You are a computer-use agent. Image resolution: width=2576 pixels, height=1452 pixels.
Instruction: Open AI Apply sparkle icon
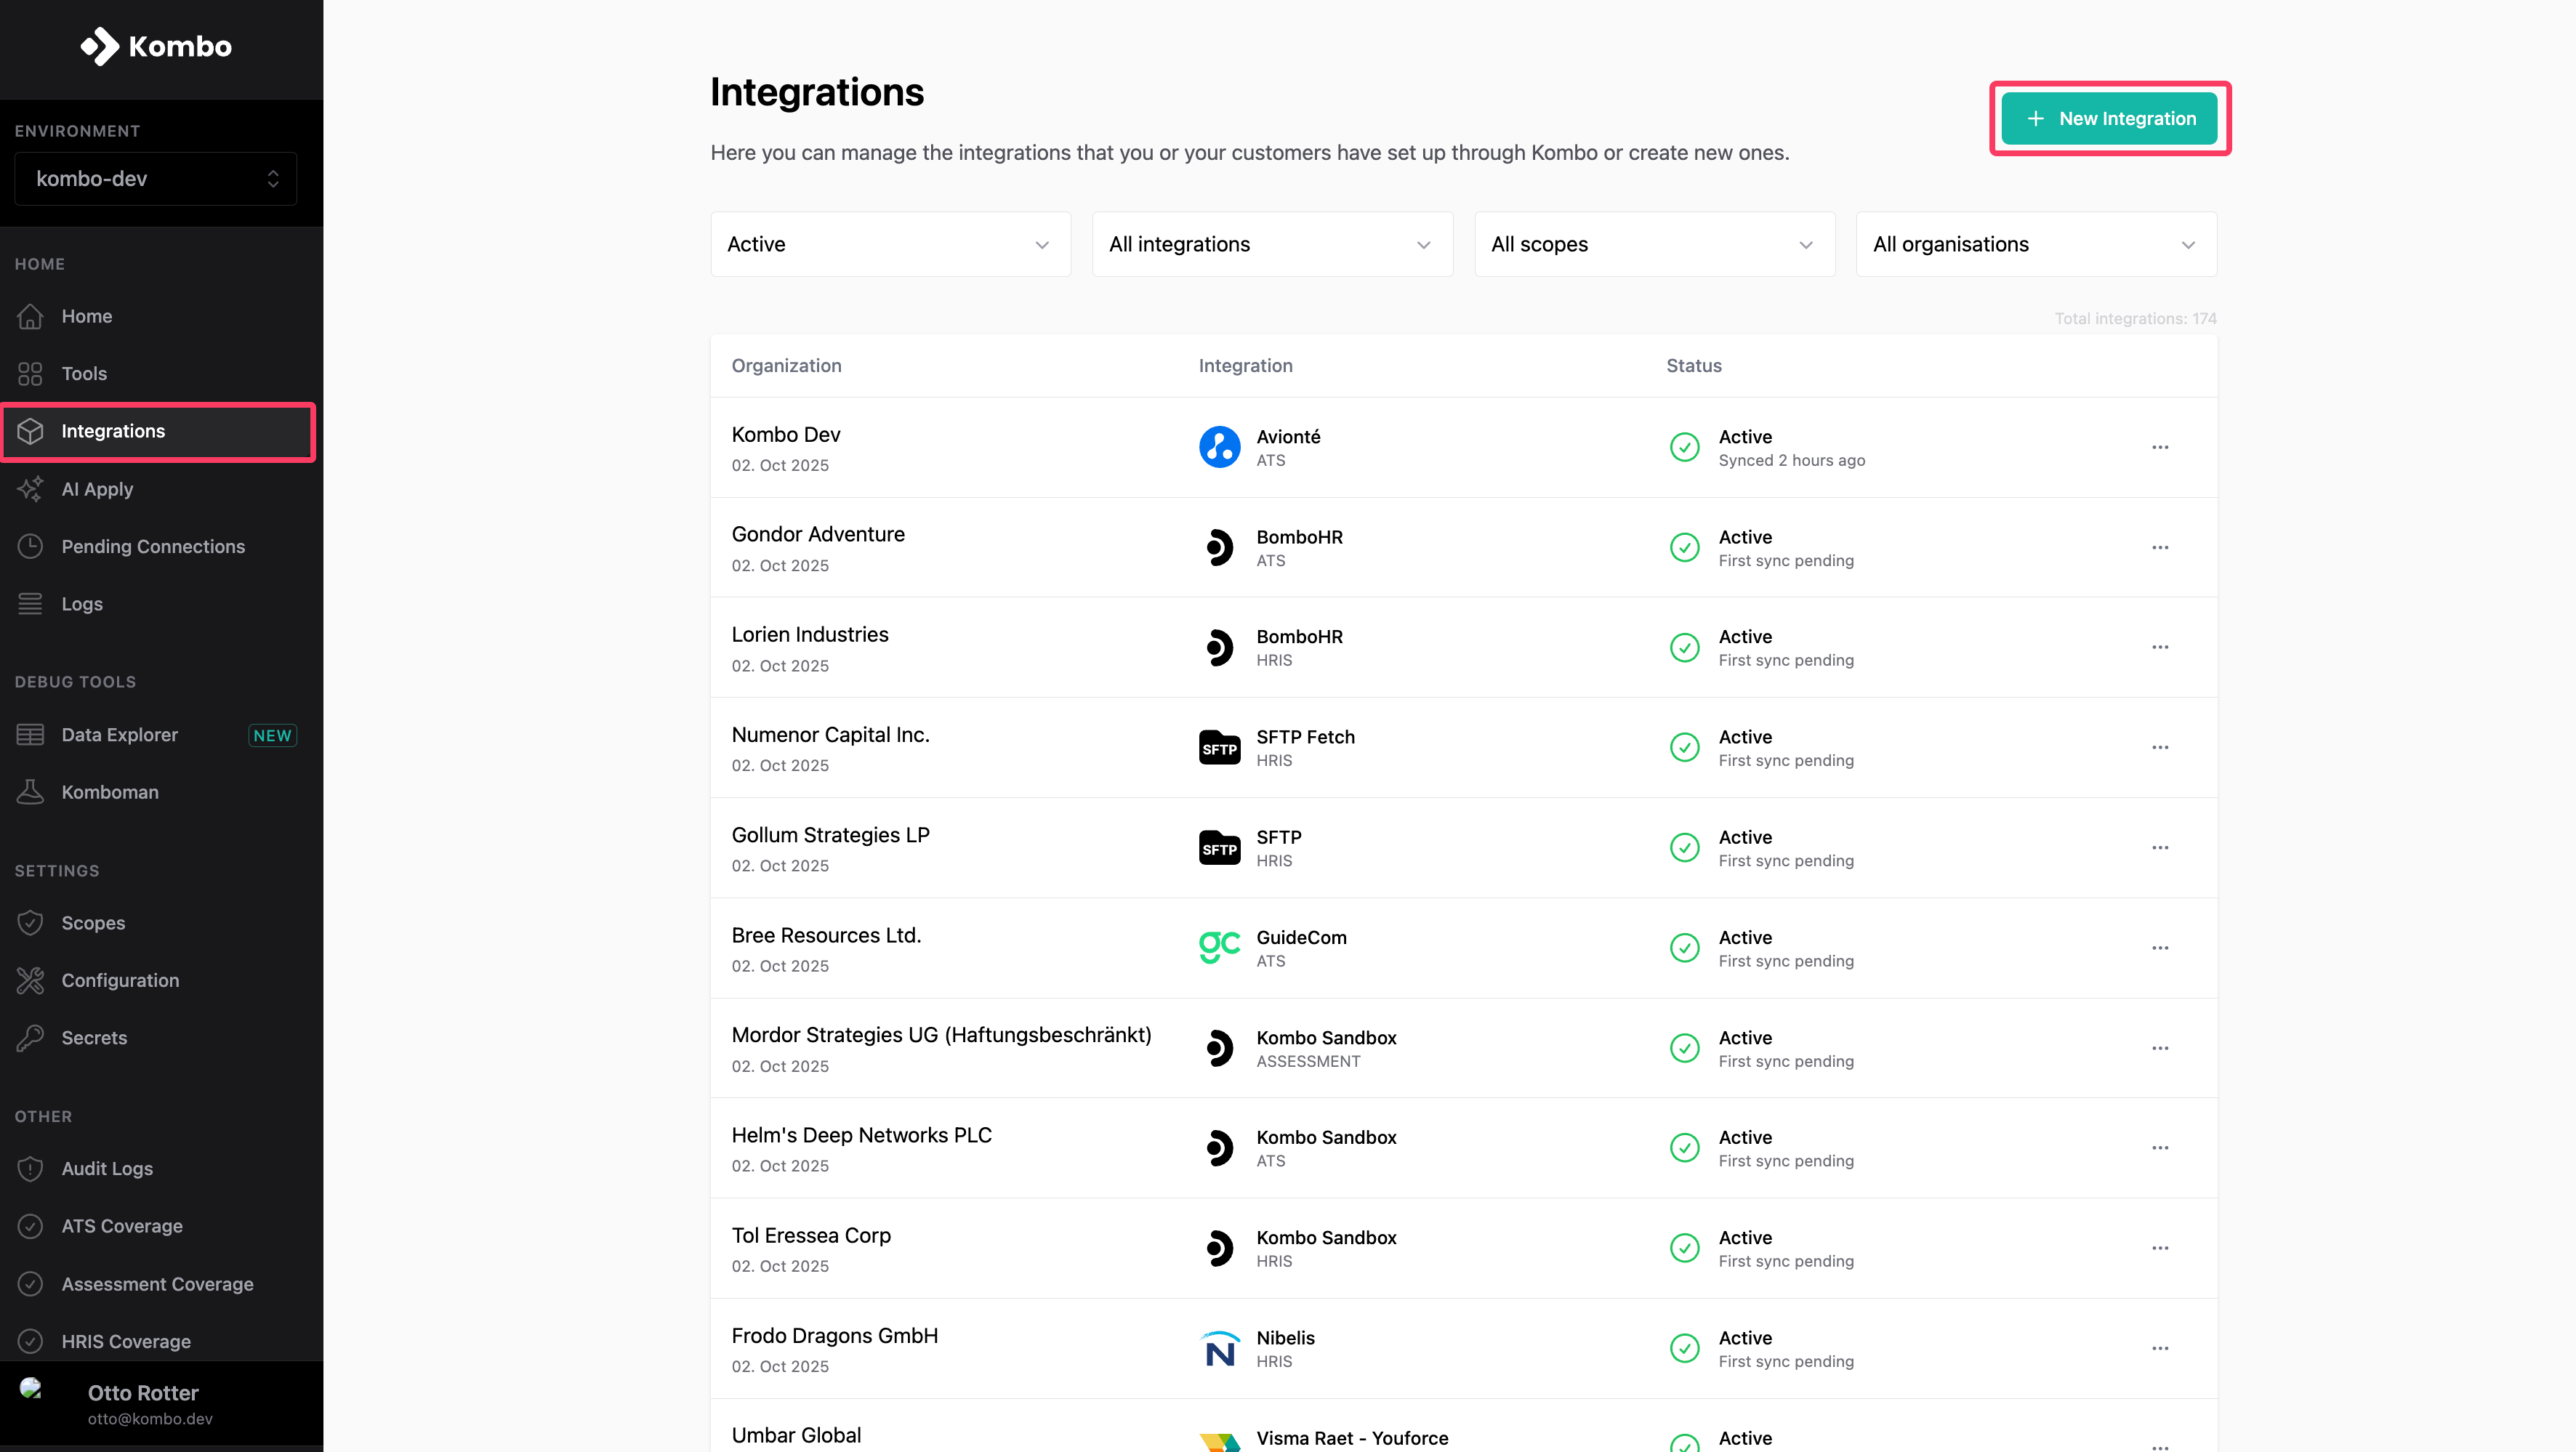(x=30, y=489)
